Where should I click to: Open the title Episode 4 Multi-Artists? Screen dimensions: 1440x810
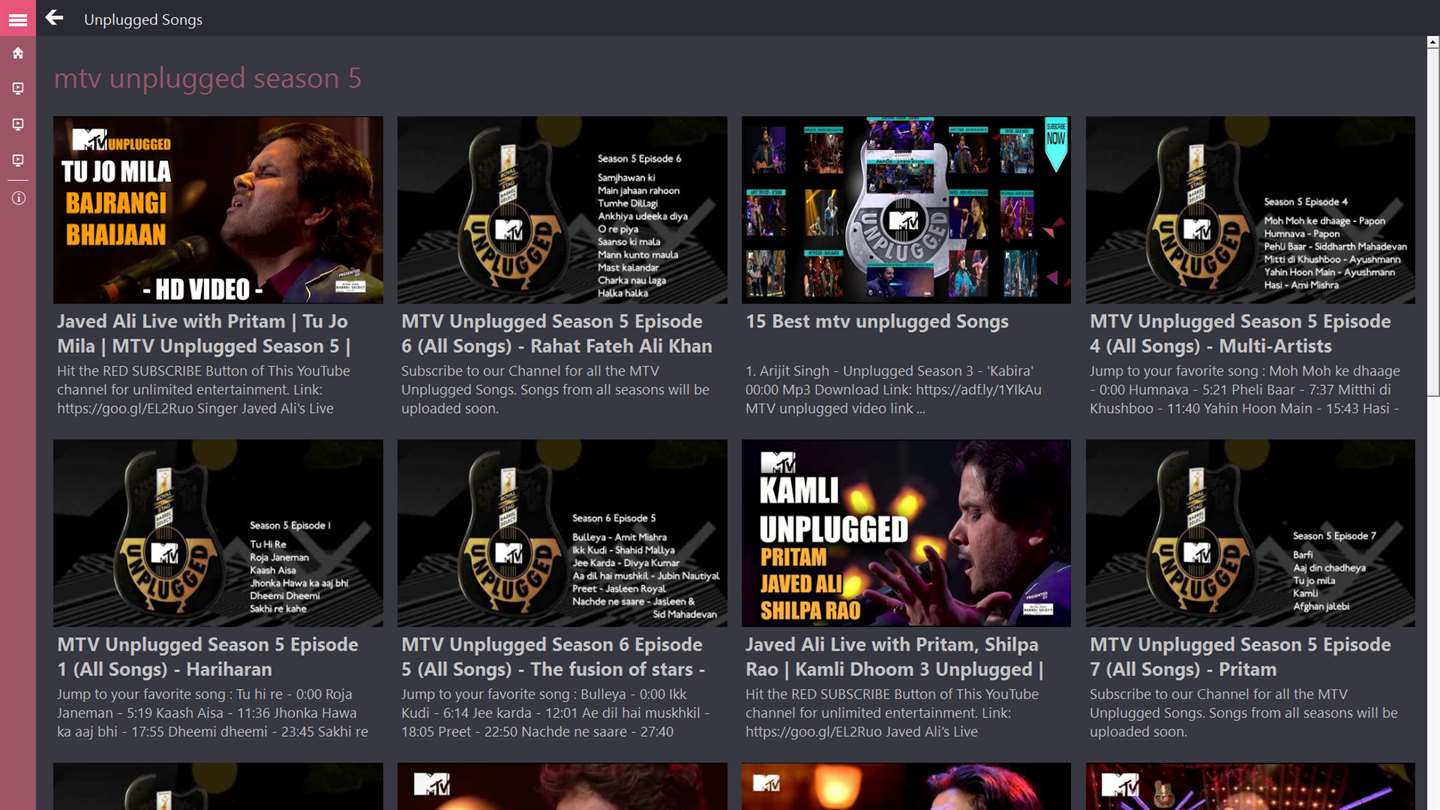tap(1240, 334)
